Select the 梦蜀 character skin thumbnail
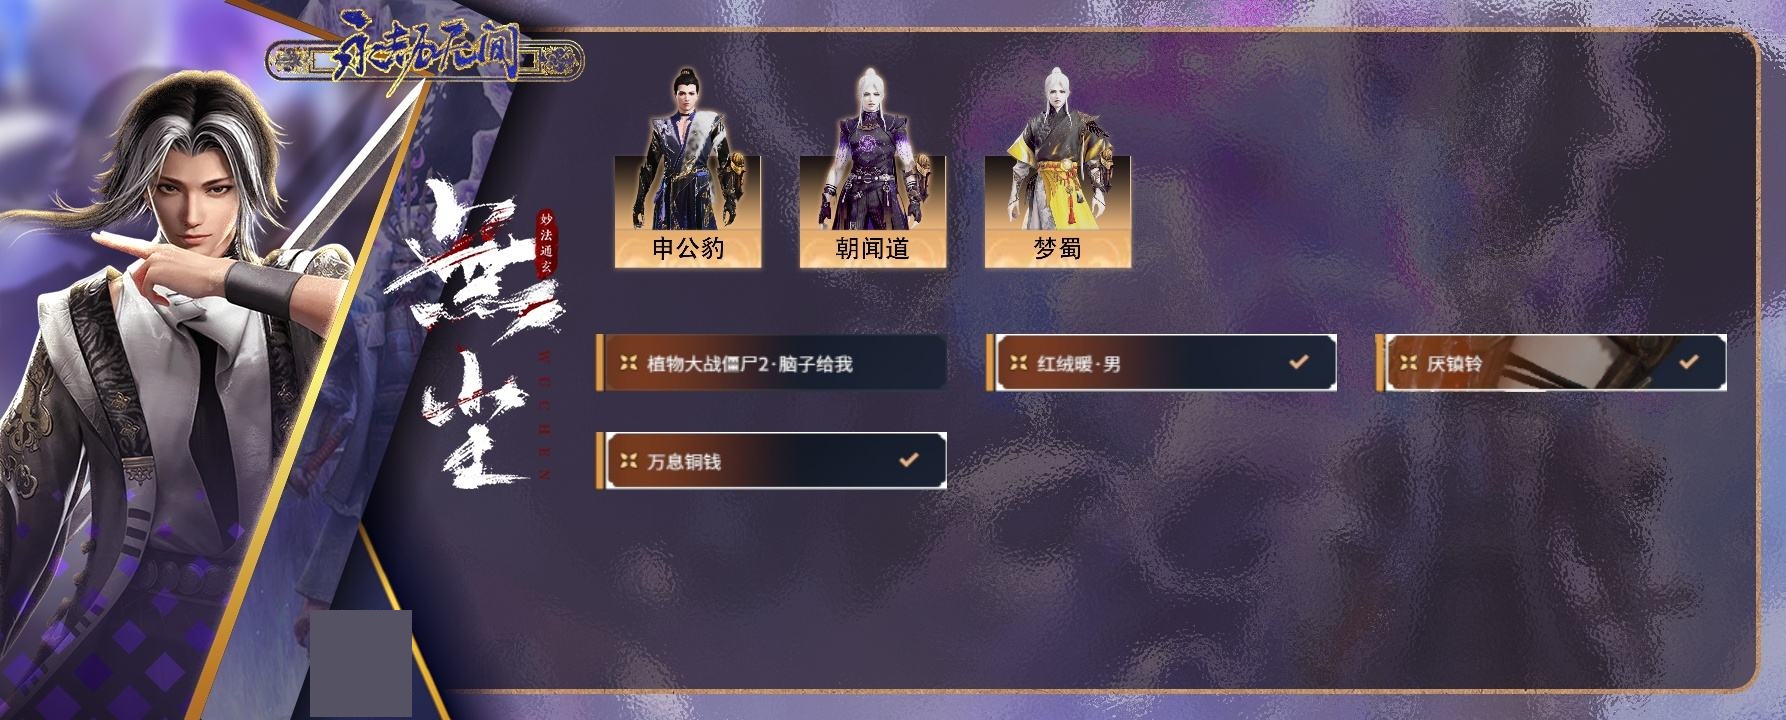 1058,168
